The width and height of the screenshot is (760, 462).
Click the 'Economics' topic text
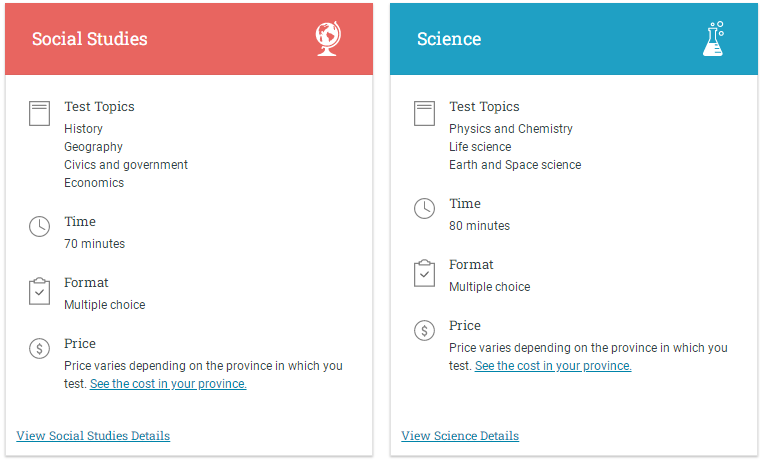pos(94,183)
